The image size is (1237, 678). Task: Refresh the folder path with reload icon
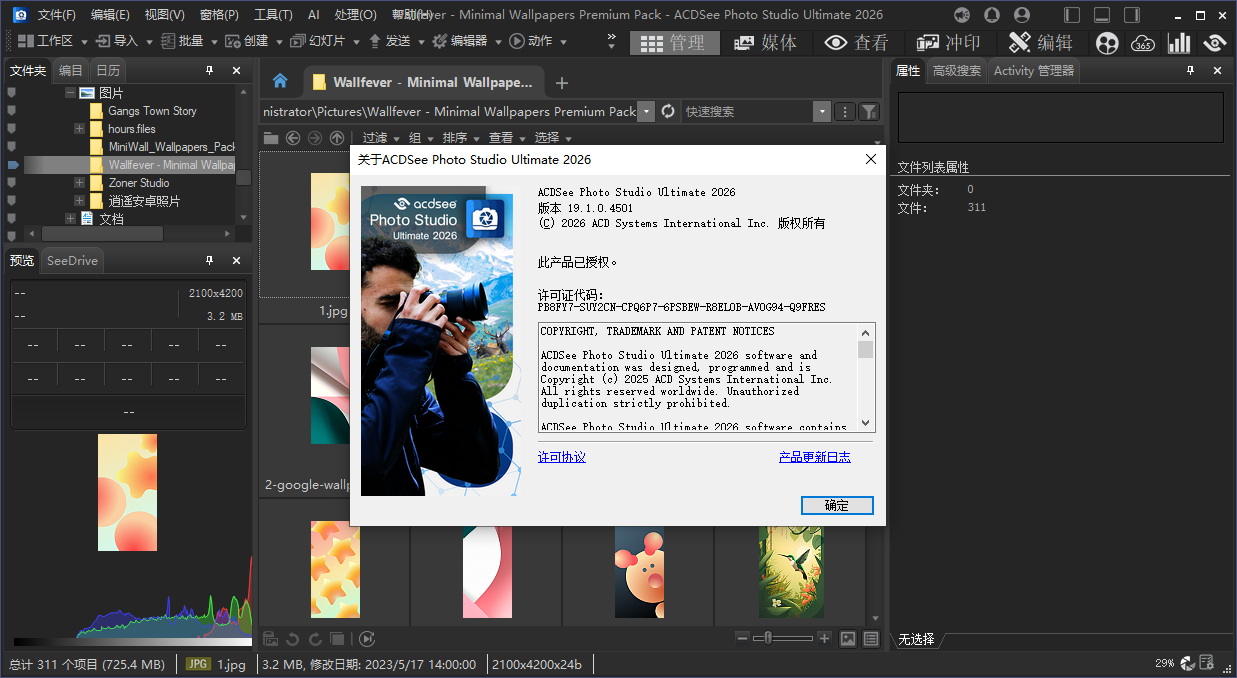[668, 112]
